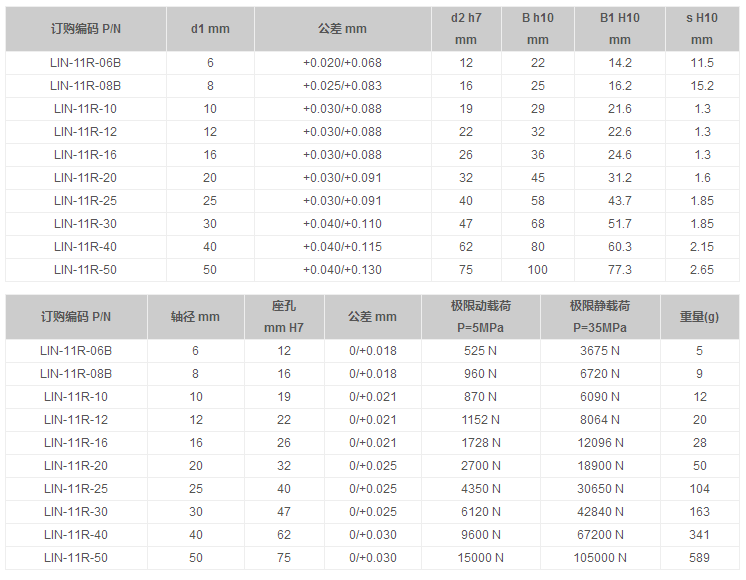Select the +0.040/+0.130 tolerance cell

[x=342, y=270]
